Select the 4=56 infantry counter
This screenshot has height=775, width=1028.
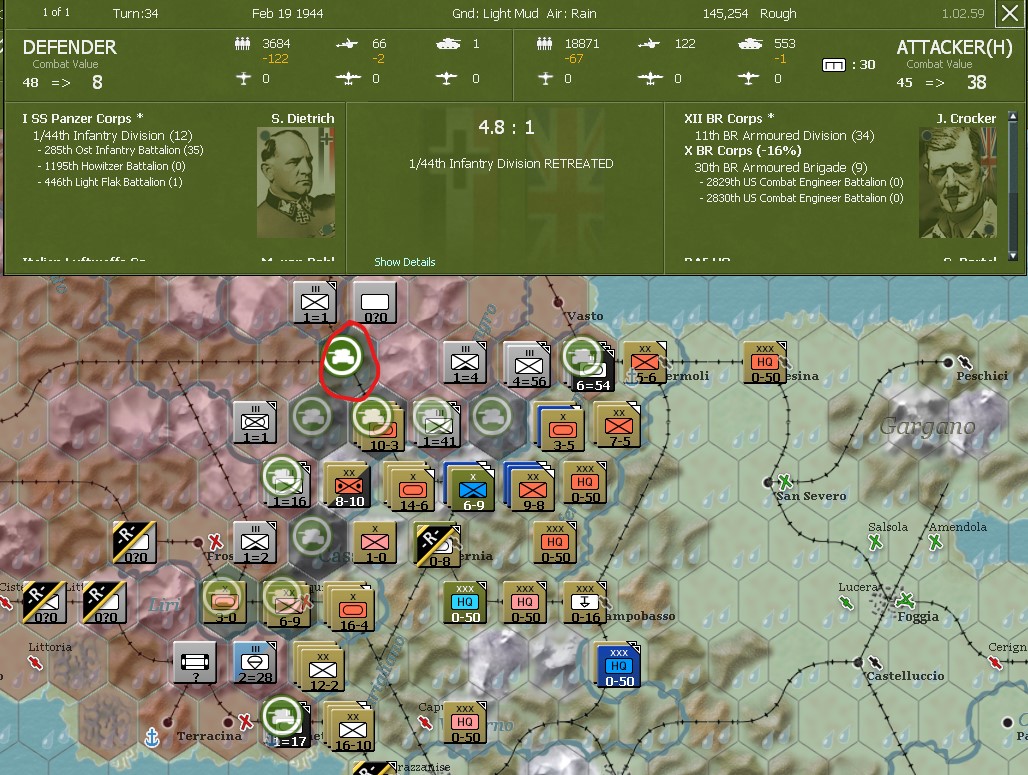[x=526, y=364]
